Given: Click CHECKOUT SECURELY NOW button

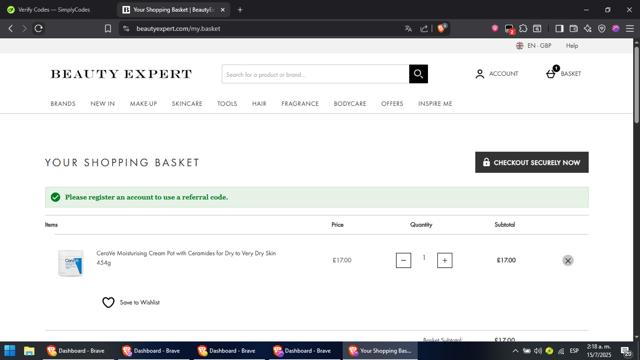Looking at the screenshot, I should (532, 162).
